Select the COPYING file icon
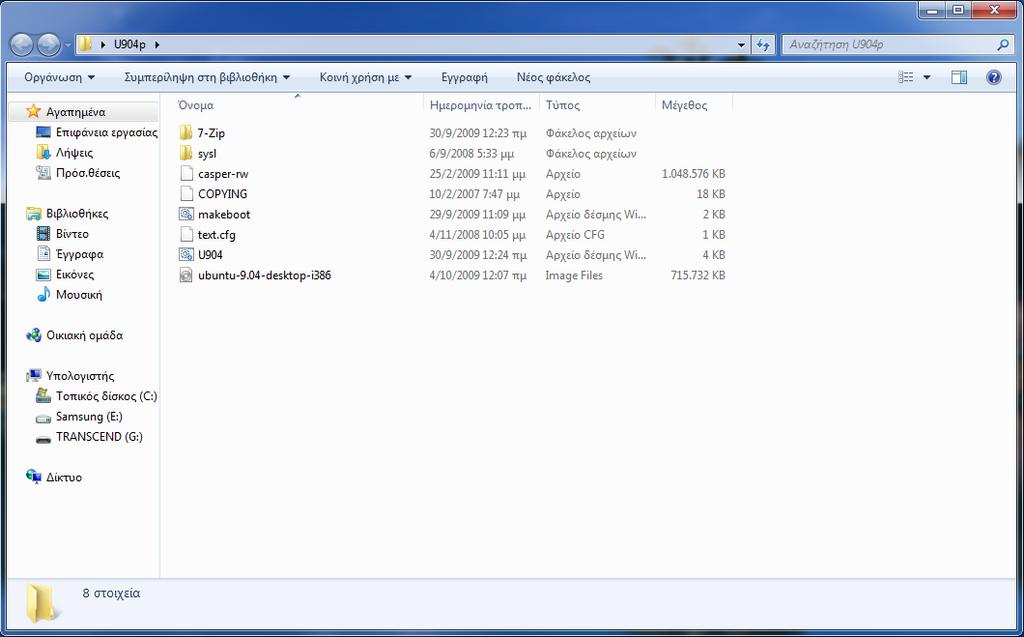Image resolution: width=1024 pixels, height=637 pixels. tap(186, 194)
